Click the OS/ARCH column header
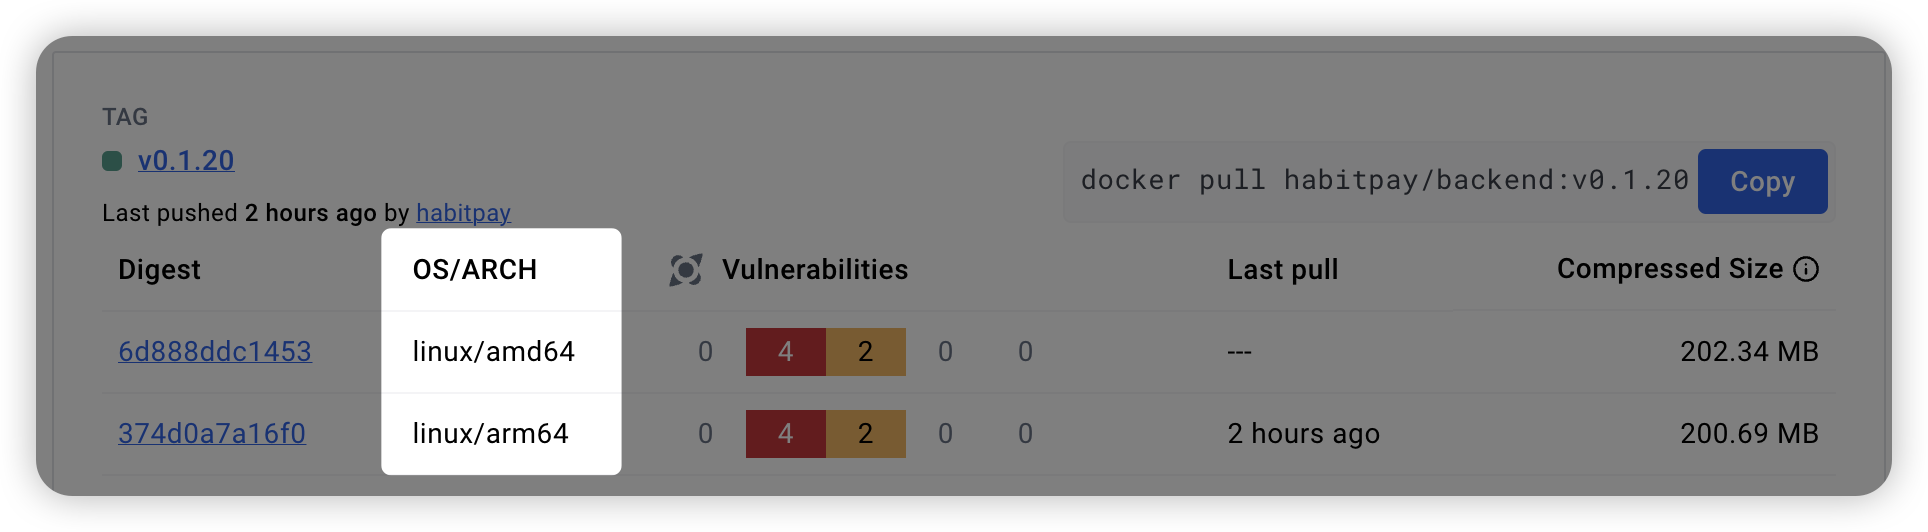The image size is (1928, 532). click(475, 270)
